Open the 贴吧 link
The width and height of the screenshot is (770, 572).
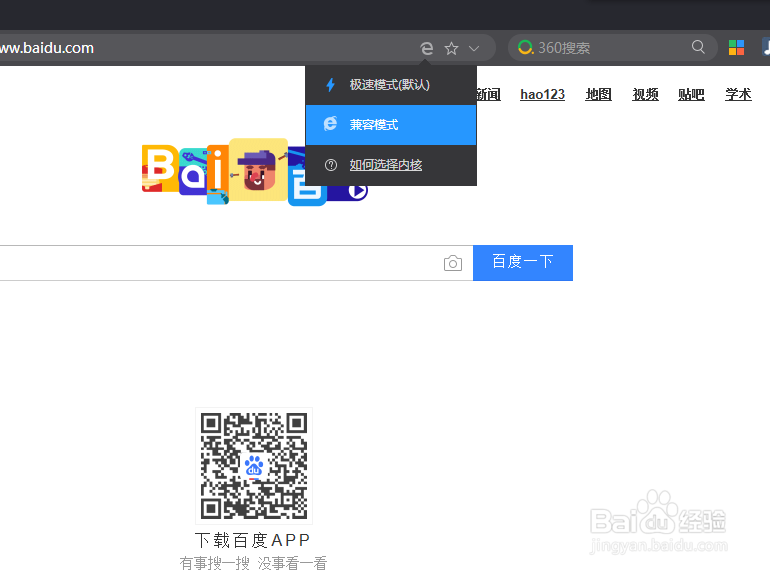[691, 94]
